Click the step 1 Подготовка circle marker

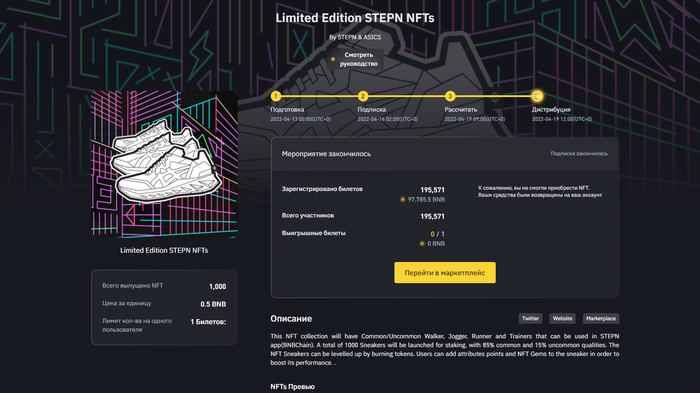click(x=276, y=96)
